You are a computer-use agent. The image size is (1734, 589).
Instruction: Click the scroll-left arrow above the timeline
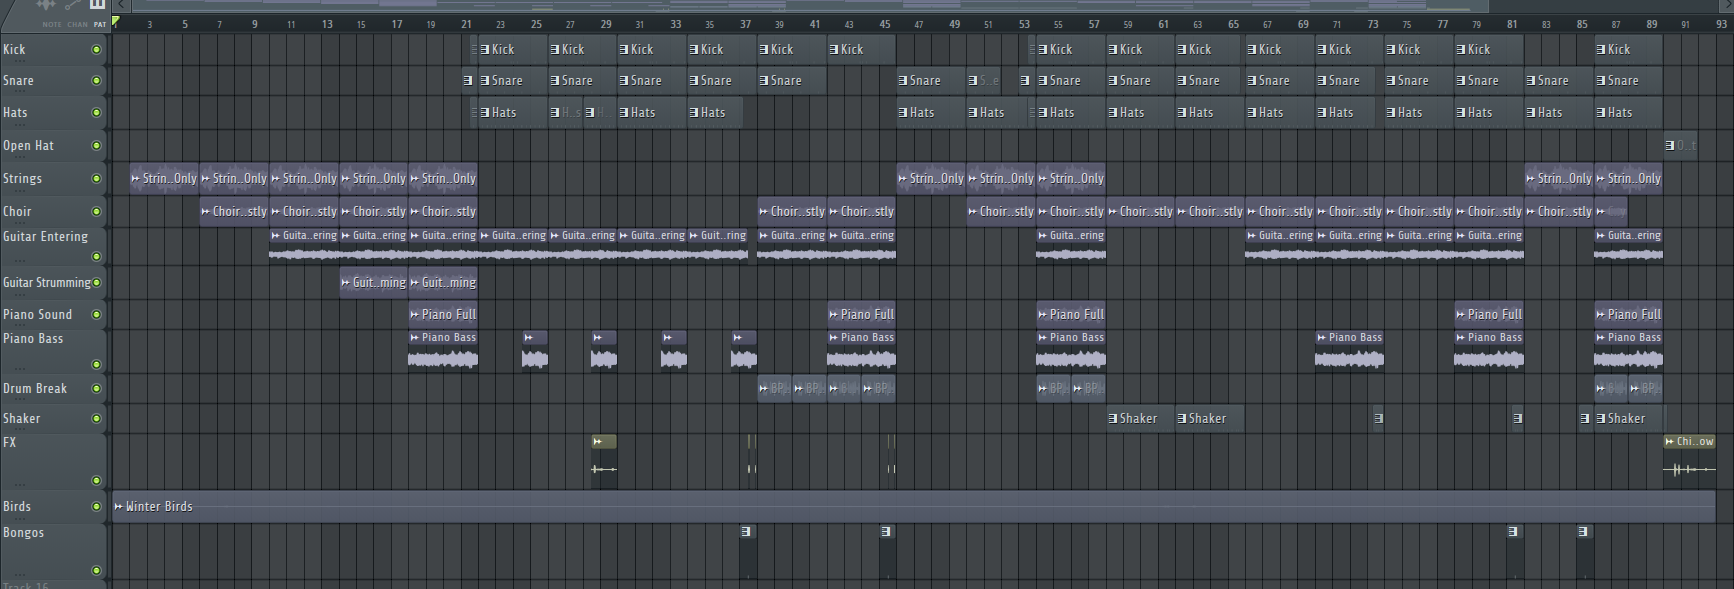(x=122, y=5)
